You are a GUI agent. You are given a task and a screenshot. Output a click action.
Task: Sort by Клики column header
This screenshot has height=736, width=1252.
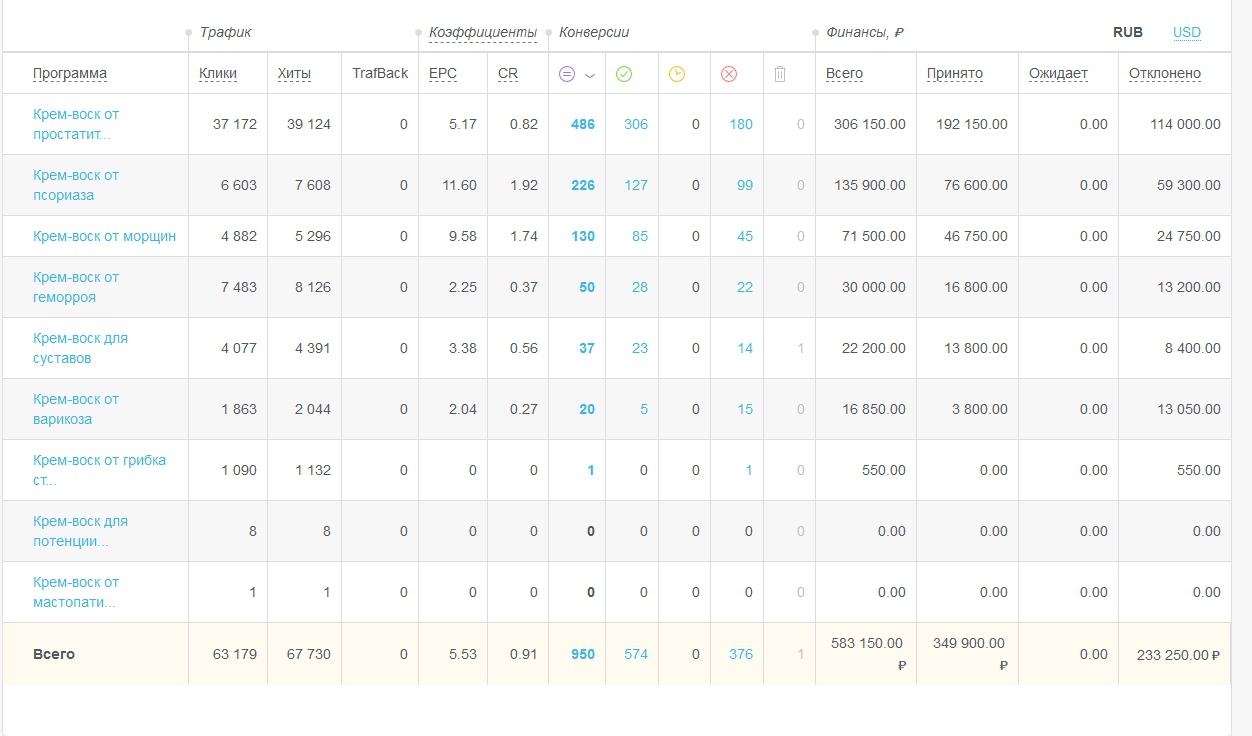pyautogui.click(x=218, y=73)
